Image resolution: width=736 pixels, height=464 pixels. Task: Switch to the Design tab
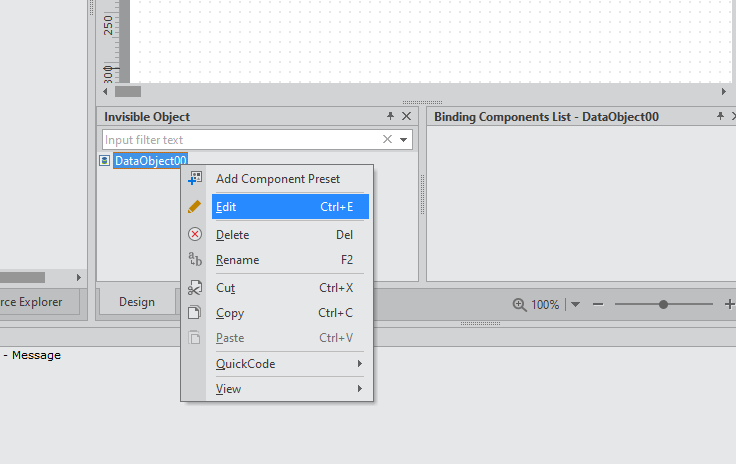137,302
